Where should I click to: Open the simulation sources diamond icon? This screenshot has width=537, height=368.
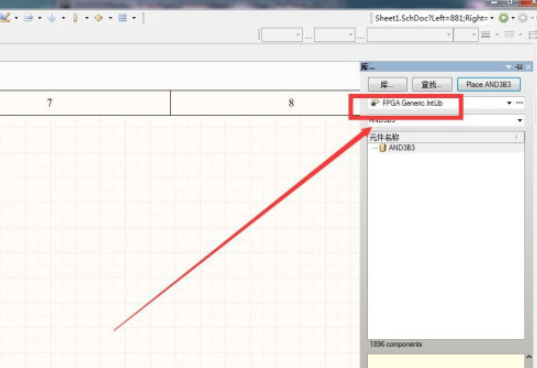(x=99, y=18)
